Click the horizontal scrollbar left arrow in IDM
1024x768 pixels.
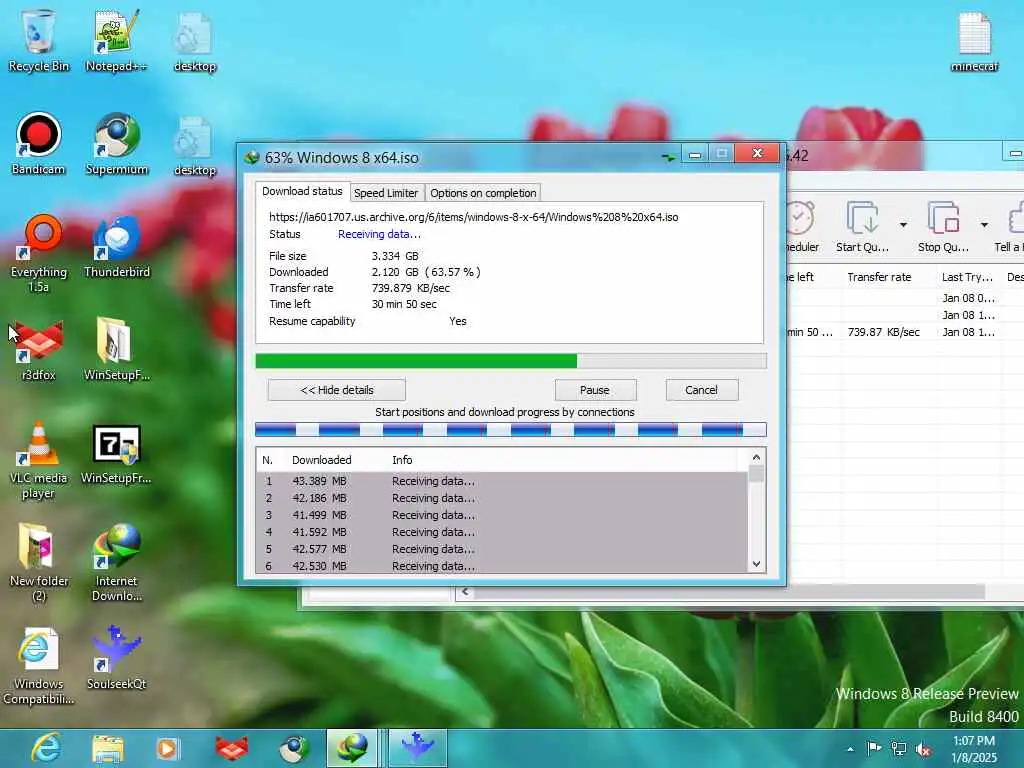(465, 592)
